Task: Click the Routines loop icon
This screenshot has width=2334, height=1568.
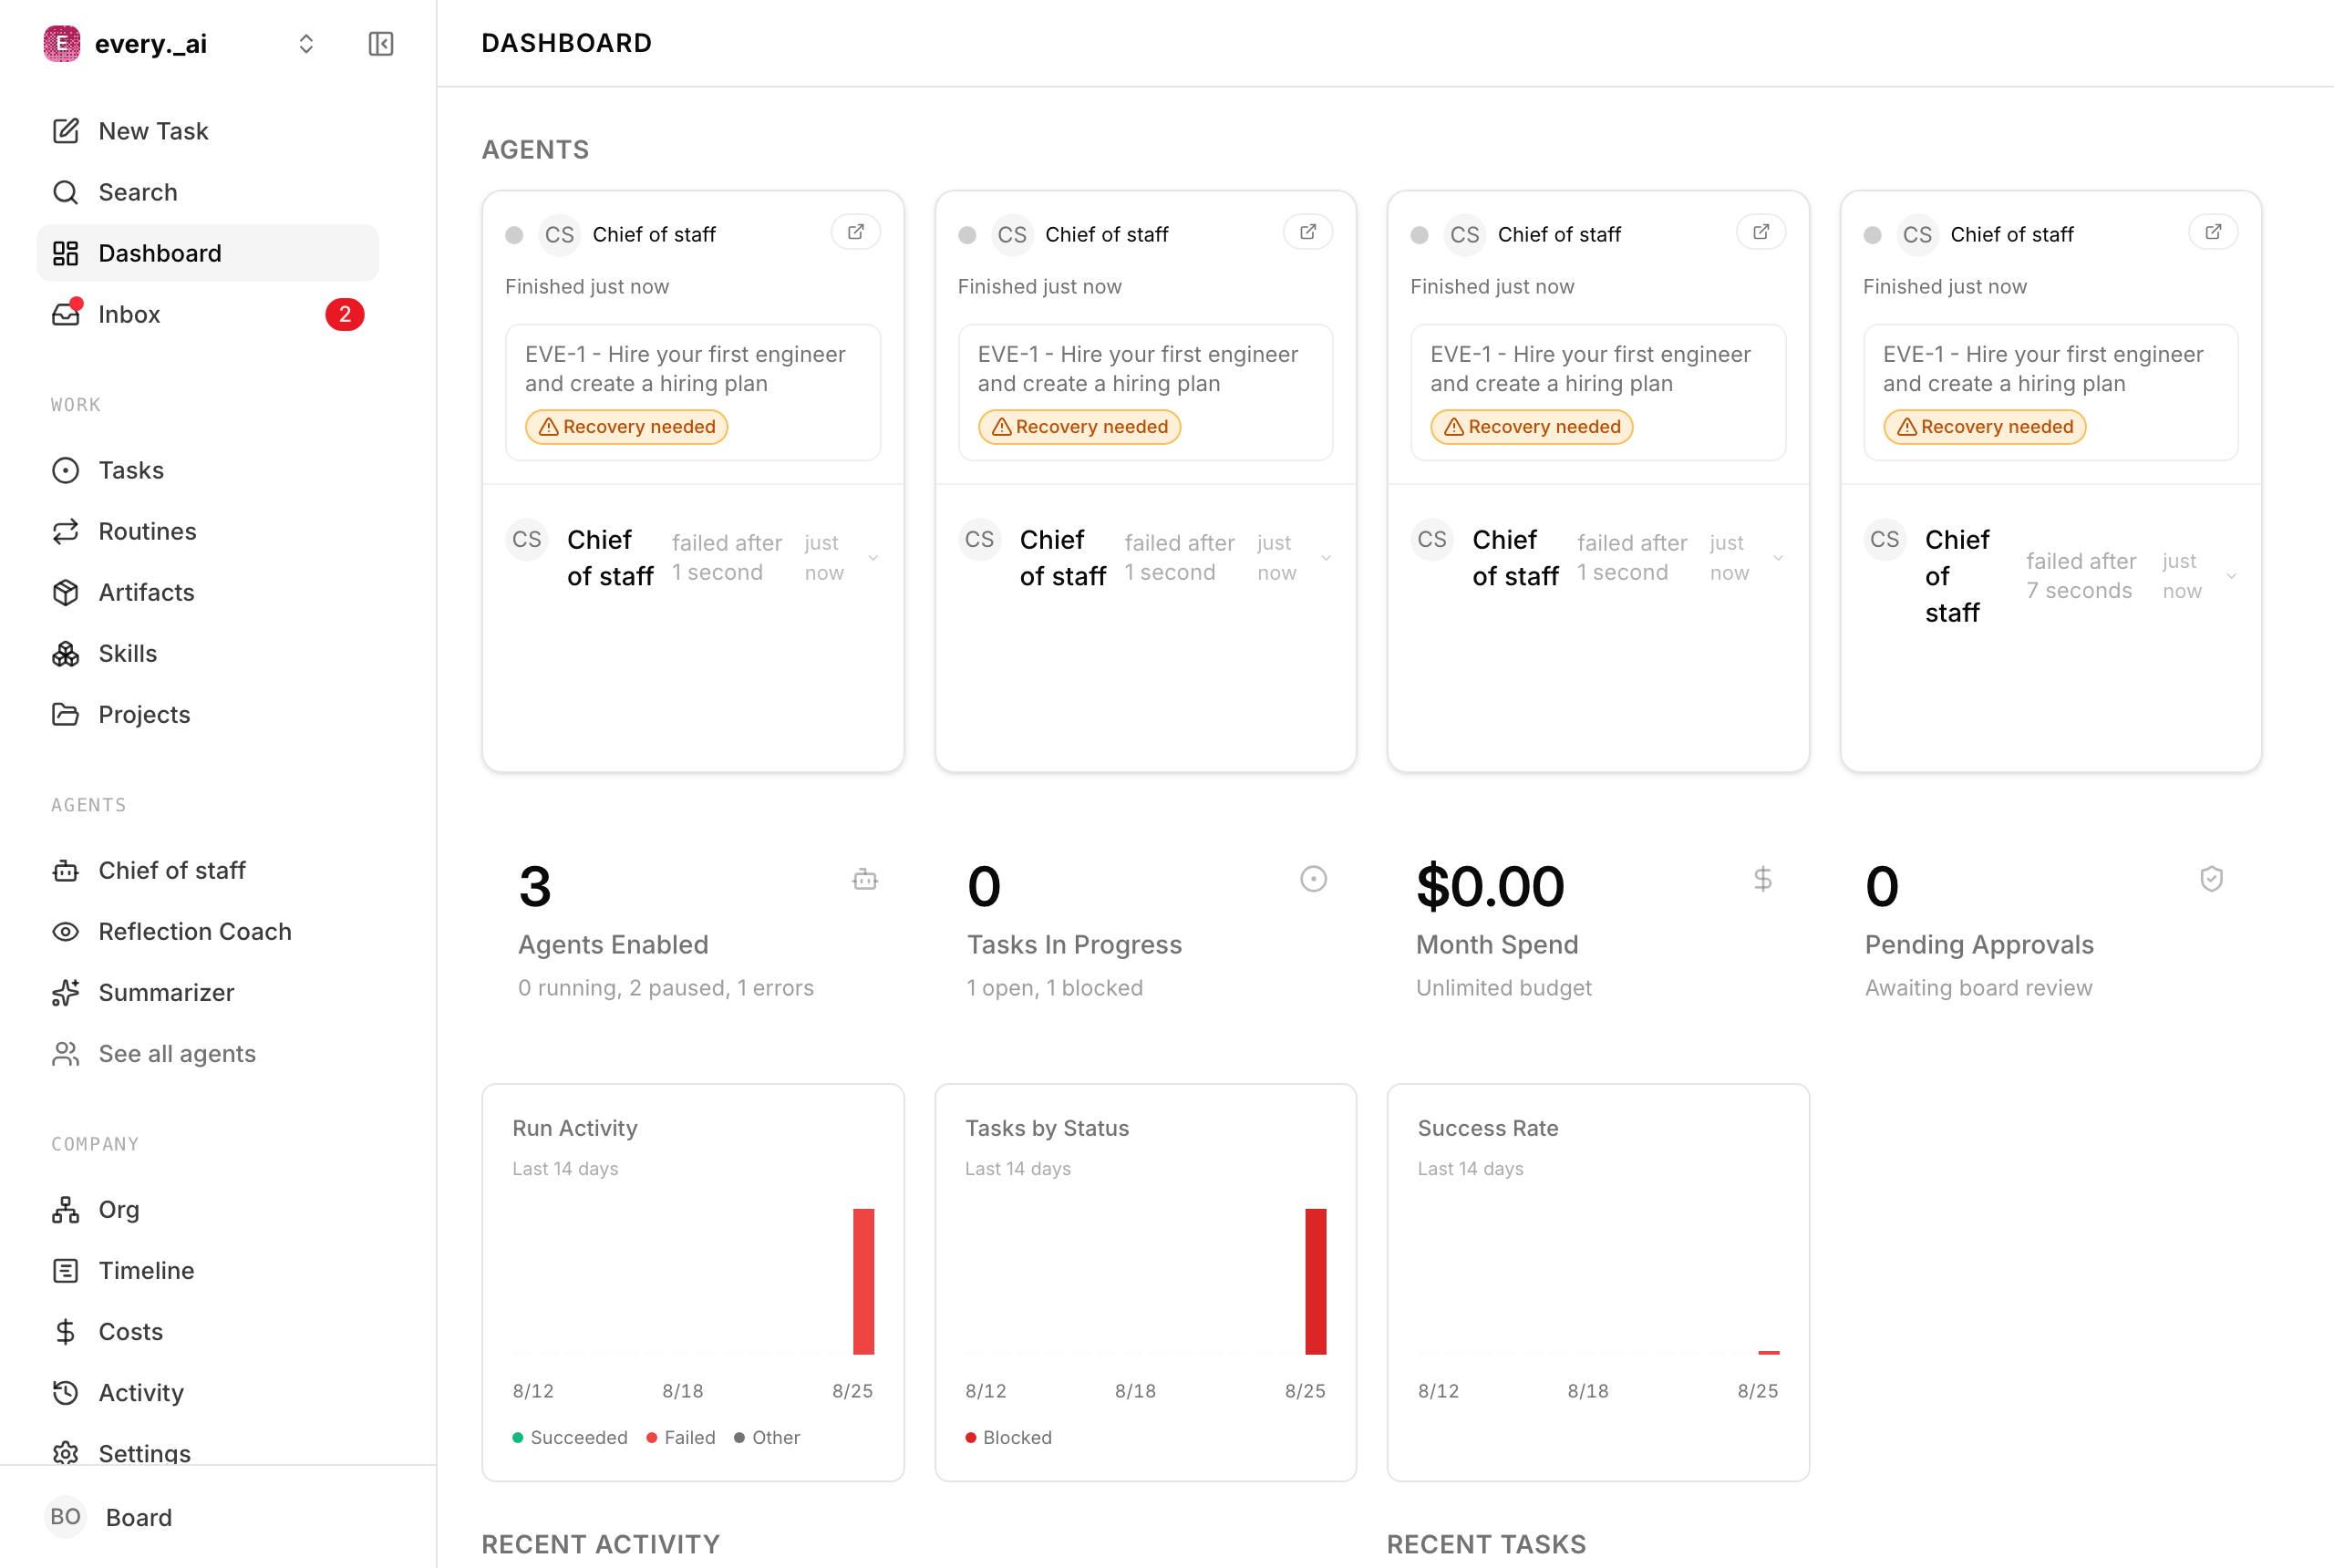Action: [x=66, y=531]
